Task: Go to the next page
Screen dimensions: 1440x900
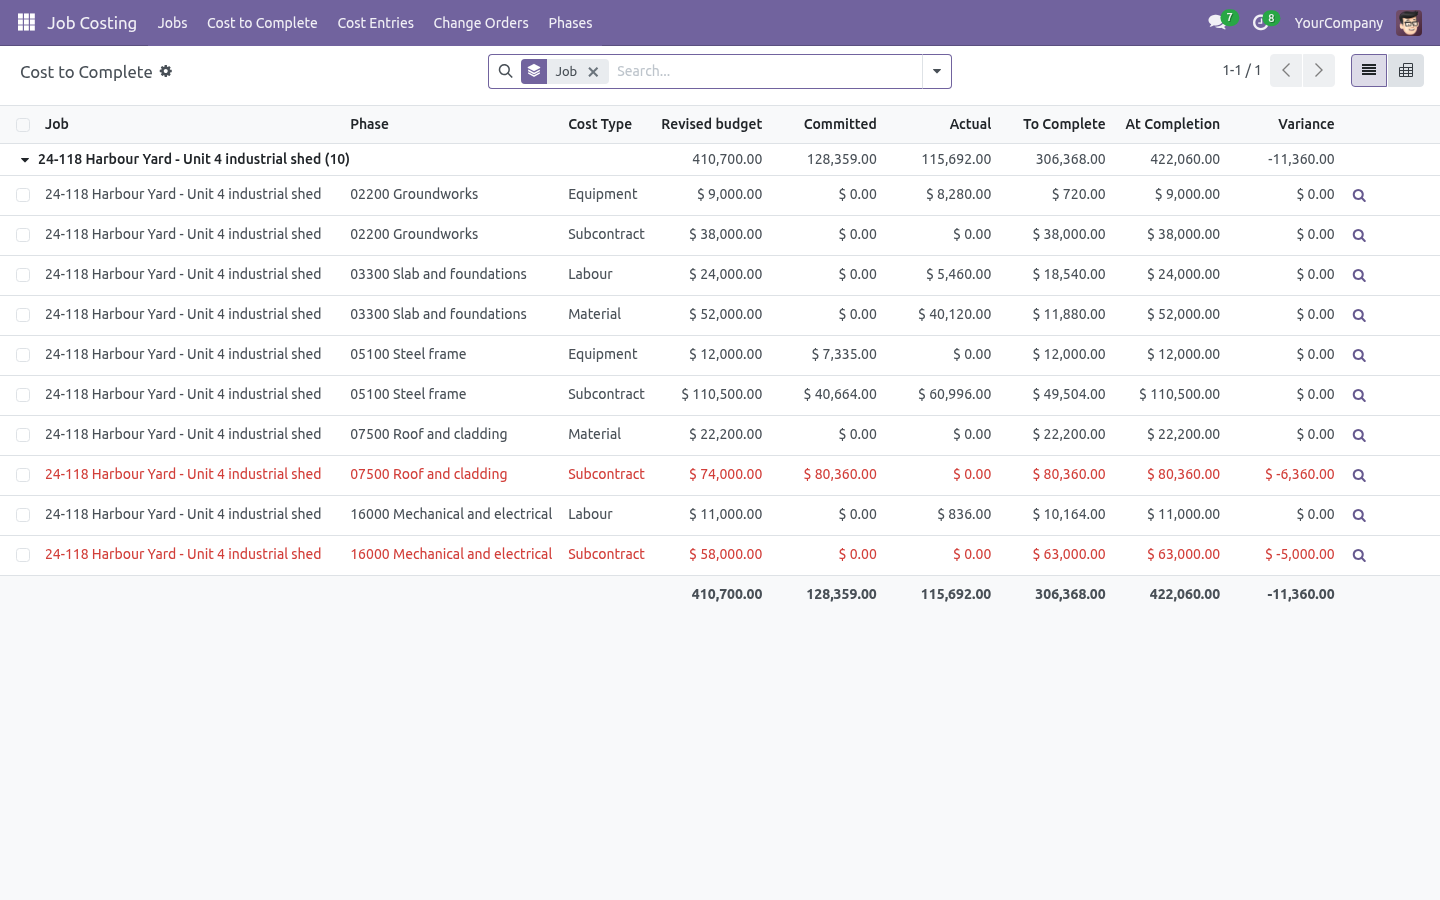Action: point(1319,70)
